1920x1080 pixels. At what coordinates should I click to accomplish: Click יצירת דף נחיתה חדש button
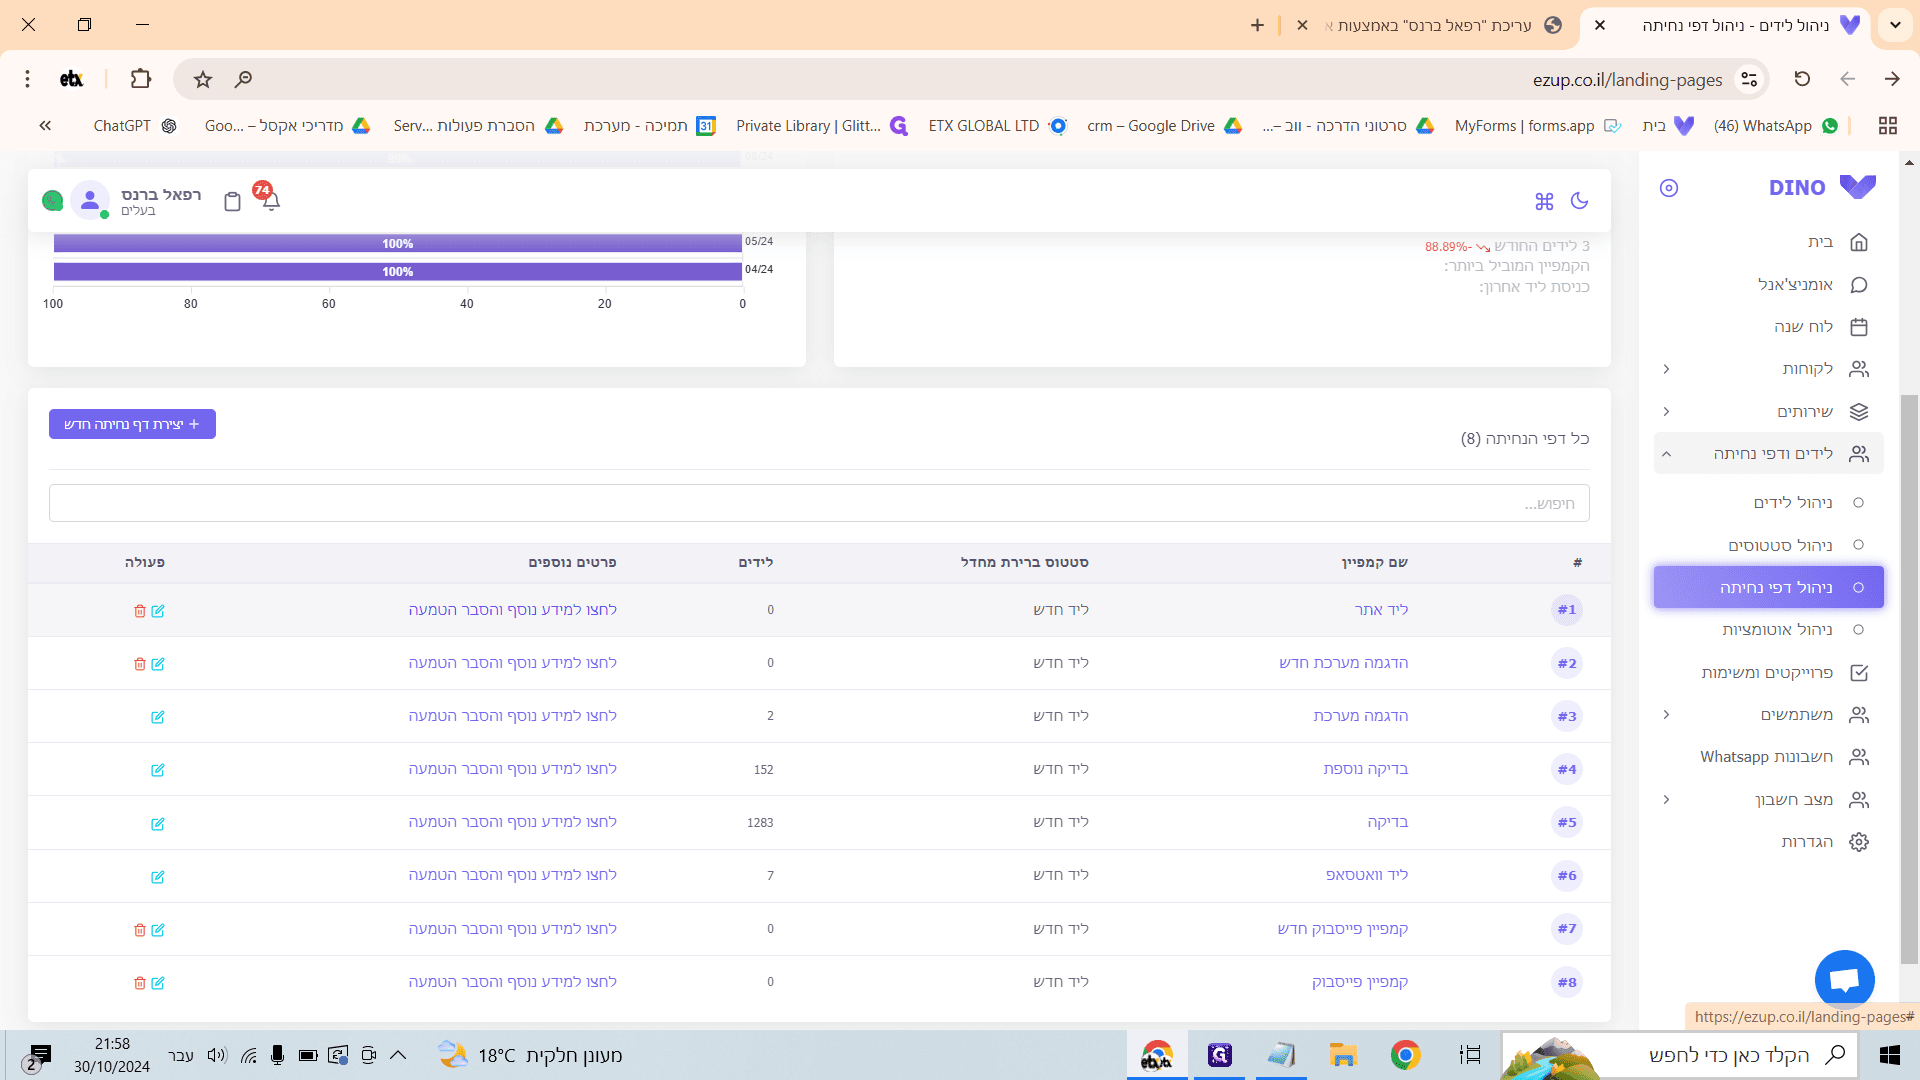(x=132, y=424)
